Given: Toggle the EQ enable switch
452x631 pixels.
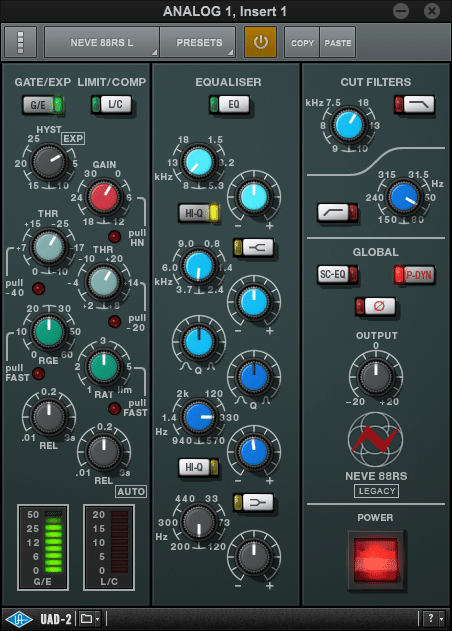Looking at the screenshot, I should point(229,105).
